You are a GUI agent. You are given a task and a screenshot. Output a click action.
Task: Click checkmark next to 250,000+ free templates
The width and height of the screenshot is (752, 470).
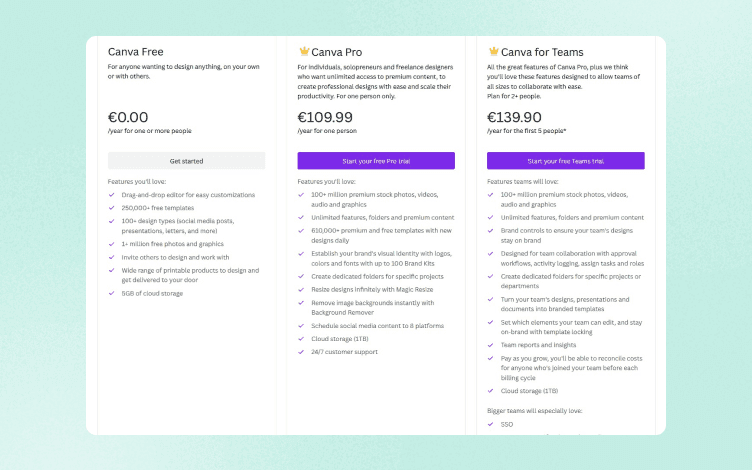(112, 208)
